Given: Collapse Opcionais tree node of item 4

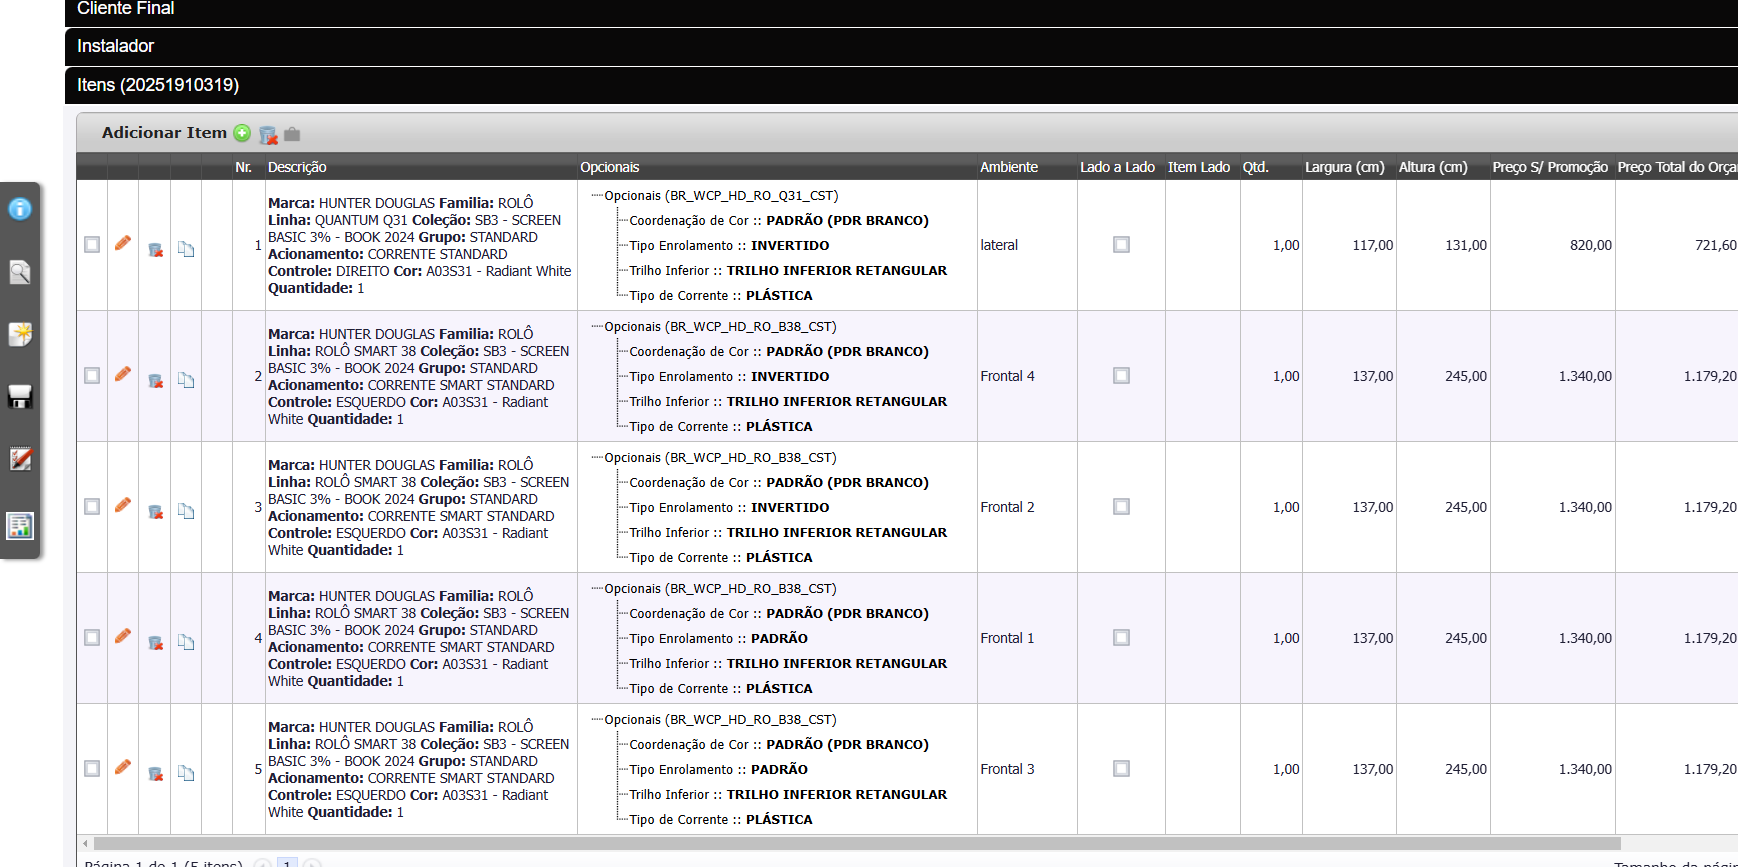Looking at the screenshot, I should pos(720,589).
